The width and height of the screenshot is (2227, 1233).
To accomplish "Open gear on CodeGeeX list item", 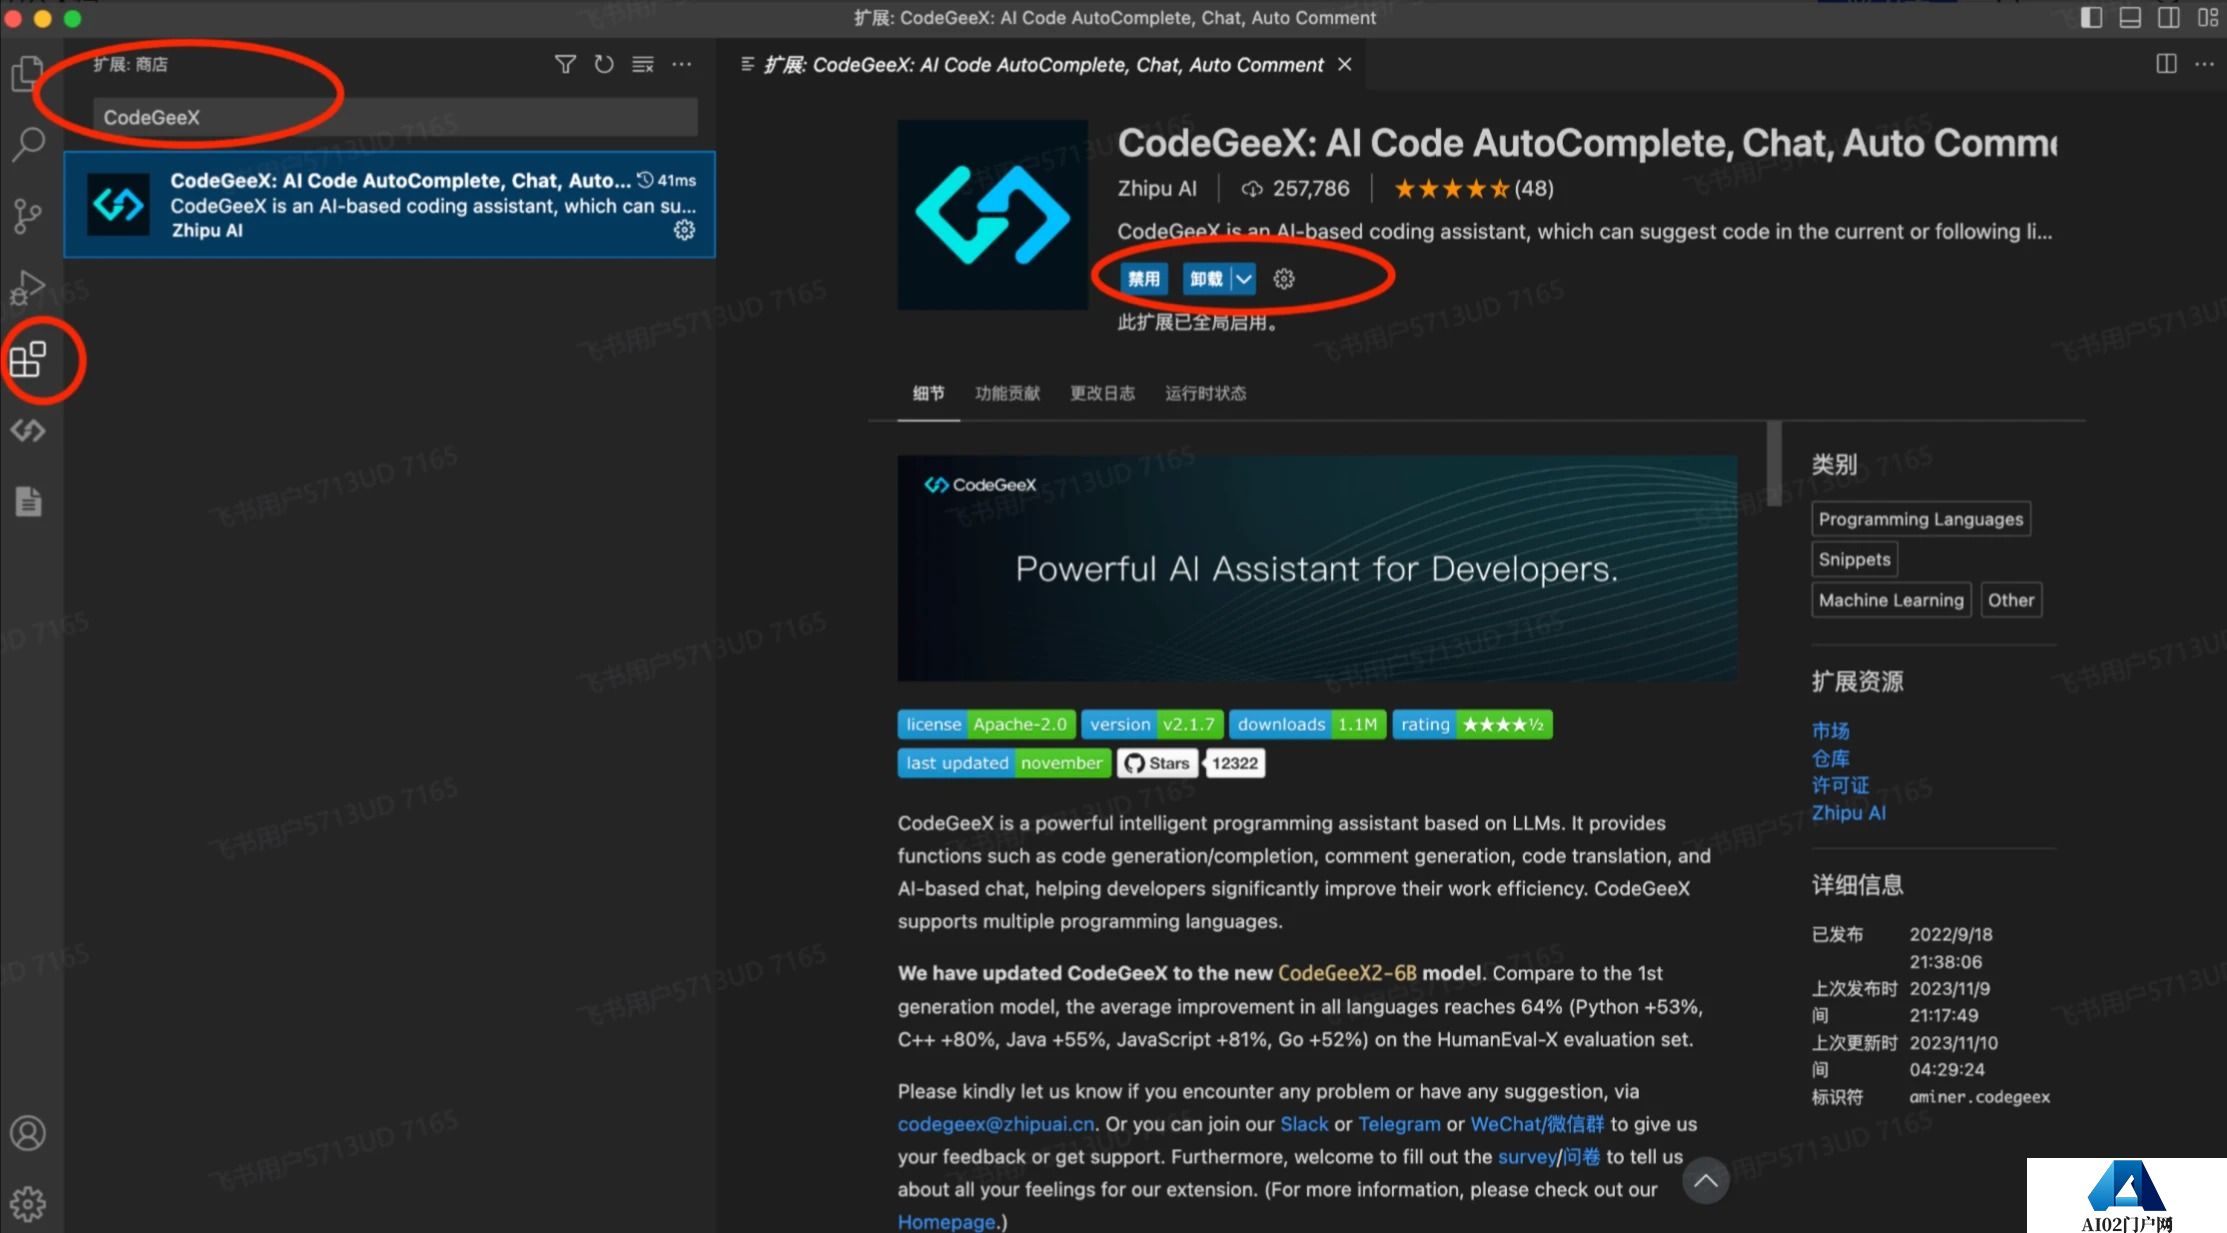I will coord(684,230).
